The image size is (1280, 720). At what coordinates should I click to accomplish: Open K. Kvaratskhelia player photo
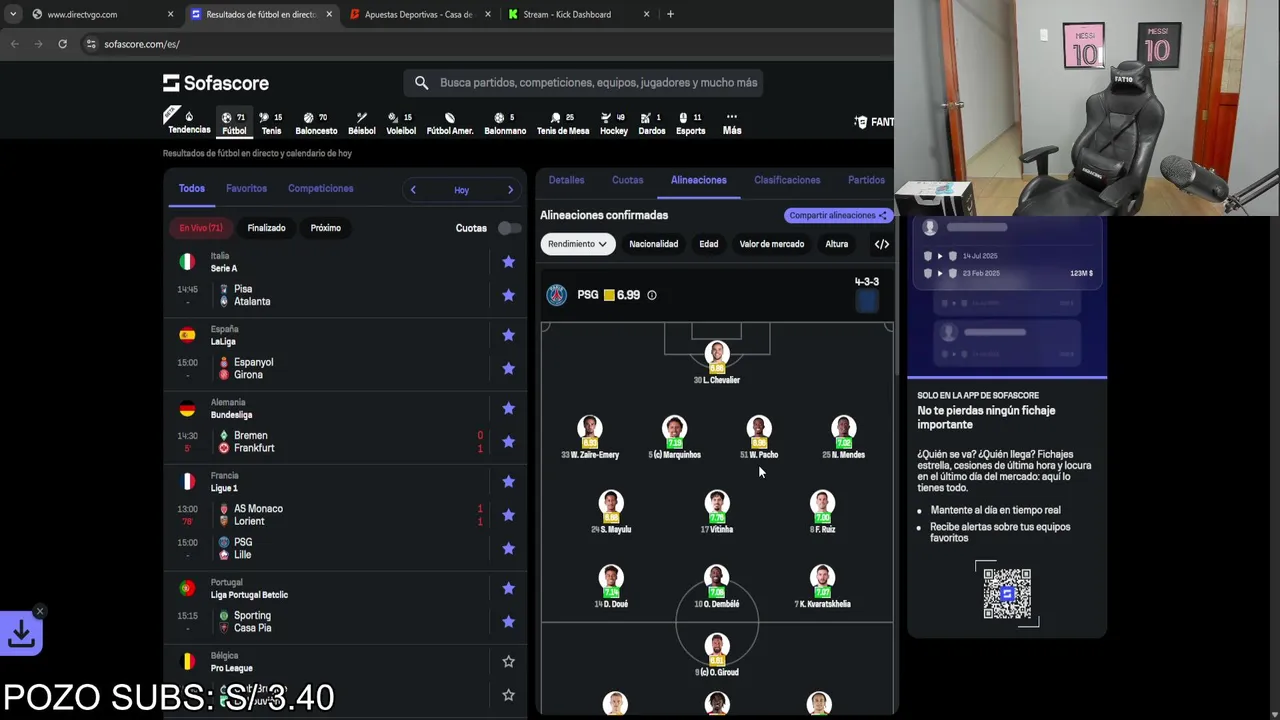pos(822,577)
